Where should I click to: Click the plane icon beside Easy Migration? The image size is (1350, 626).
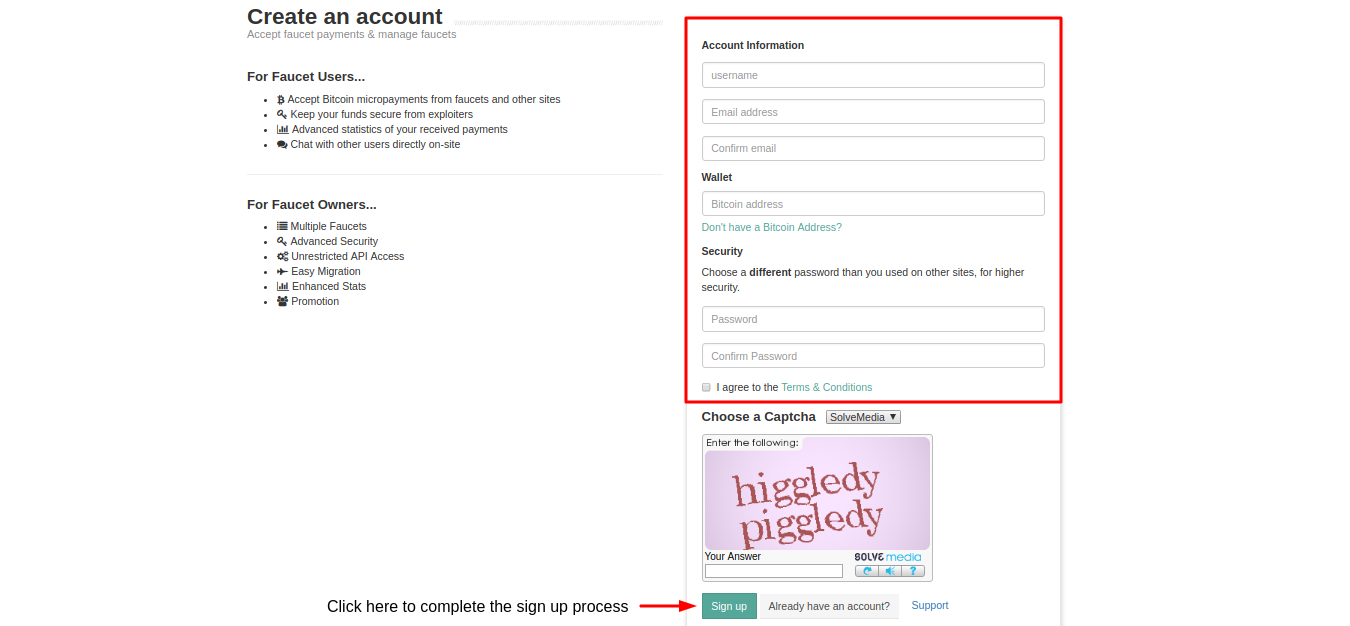[282, 272]
